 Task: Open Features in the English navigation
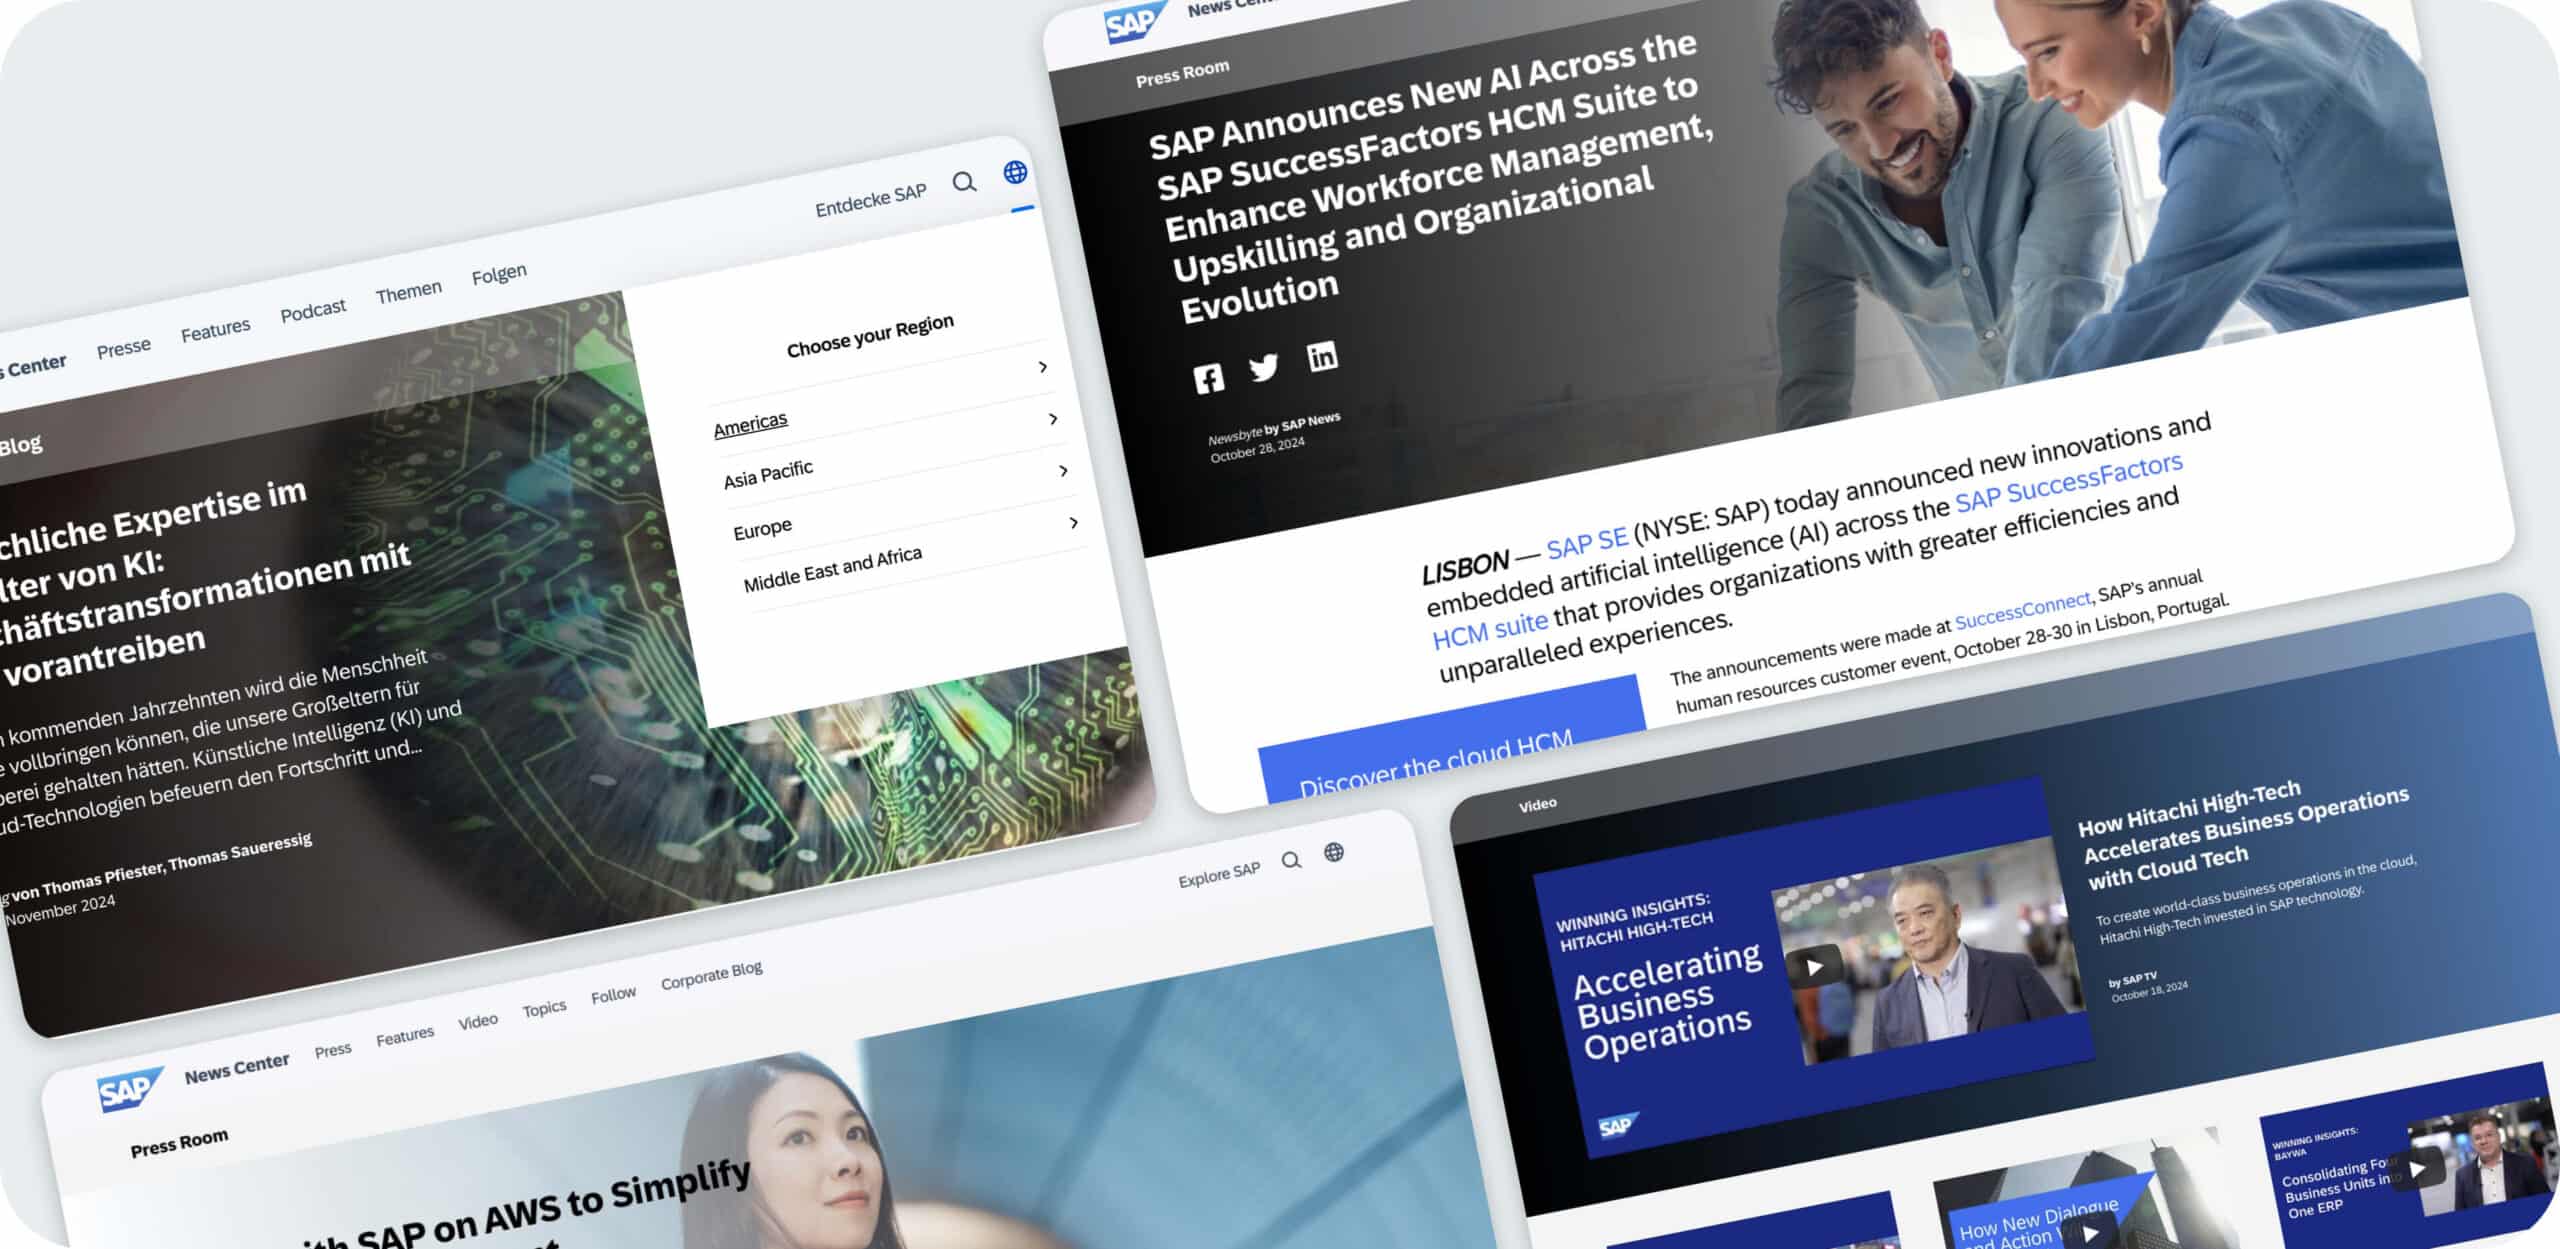coord(405,1035)
